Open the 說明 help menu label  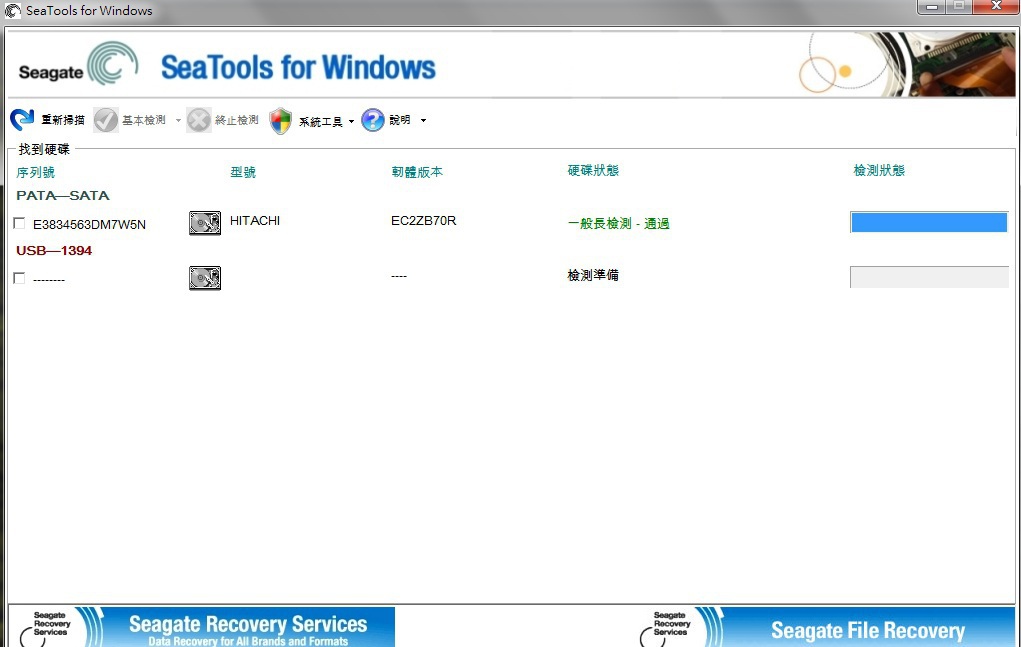tap(400, 120)
